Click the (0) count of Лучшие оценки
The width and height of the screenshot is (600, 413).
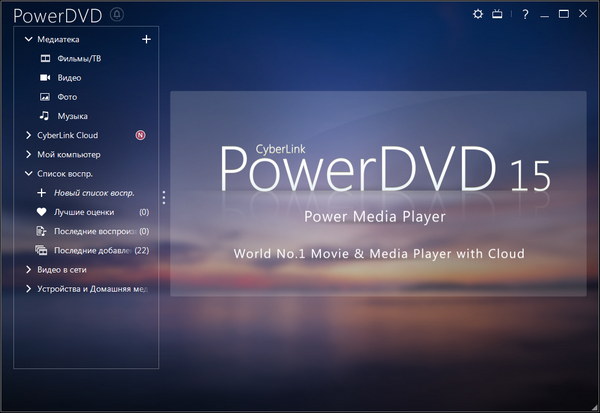pos(144,212)
